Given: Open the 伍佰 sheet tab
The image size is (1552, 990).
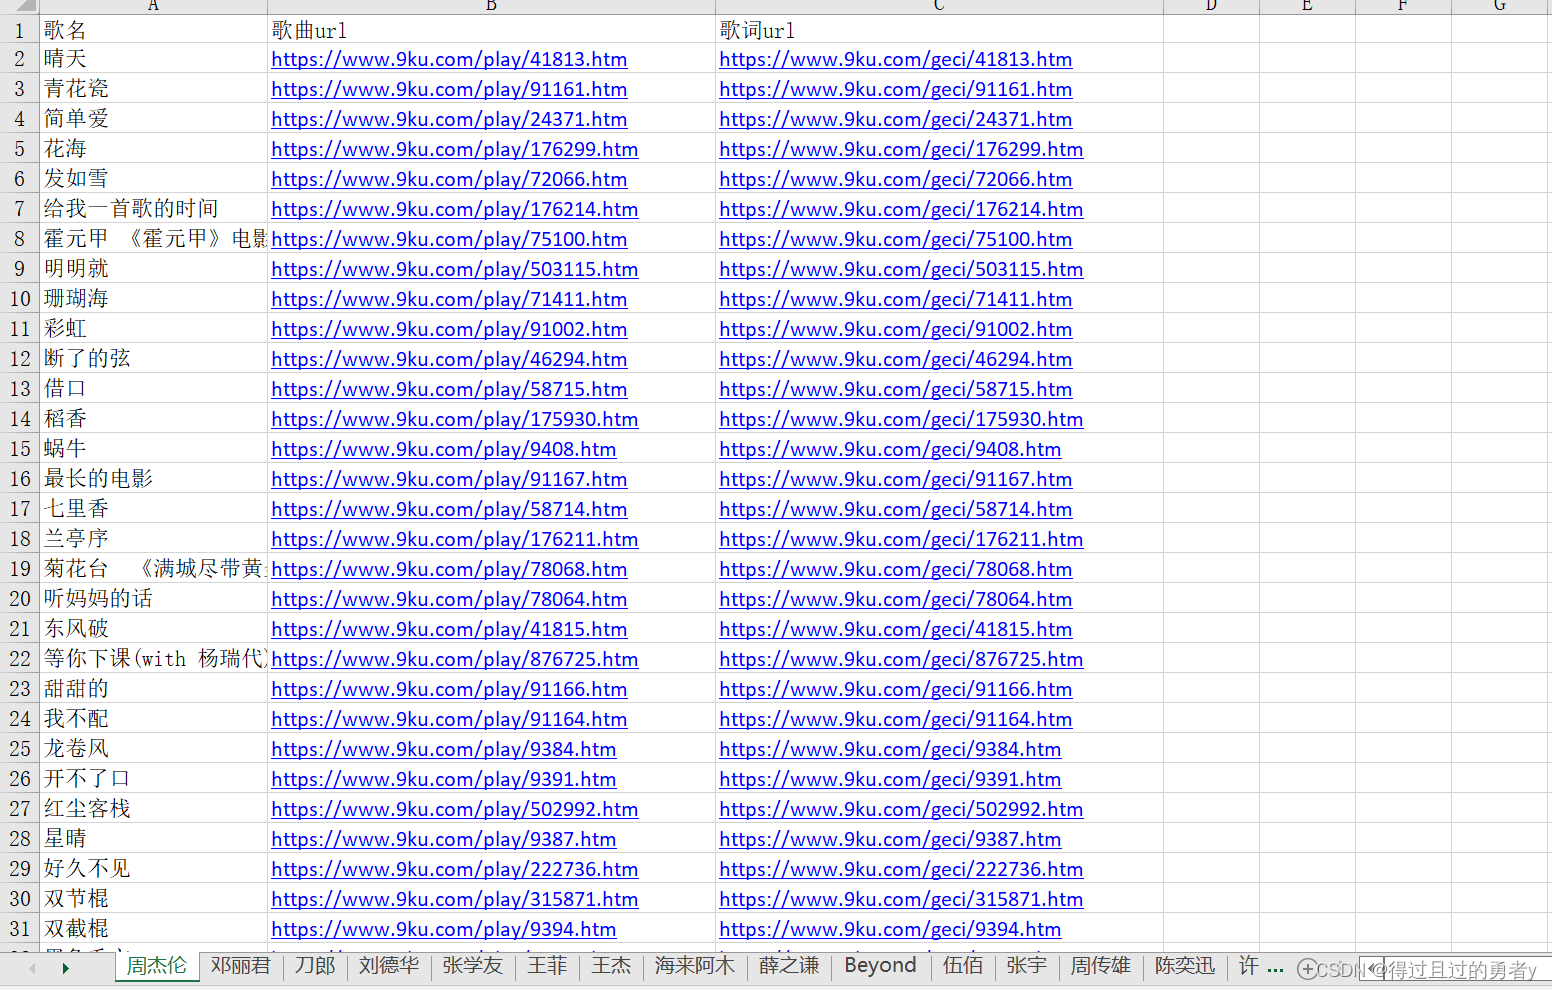Looking at the screenshot, I should (x=963, y=966).
